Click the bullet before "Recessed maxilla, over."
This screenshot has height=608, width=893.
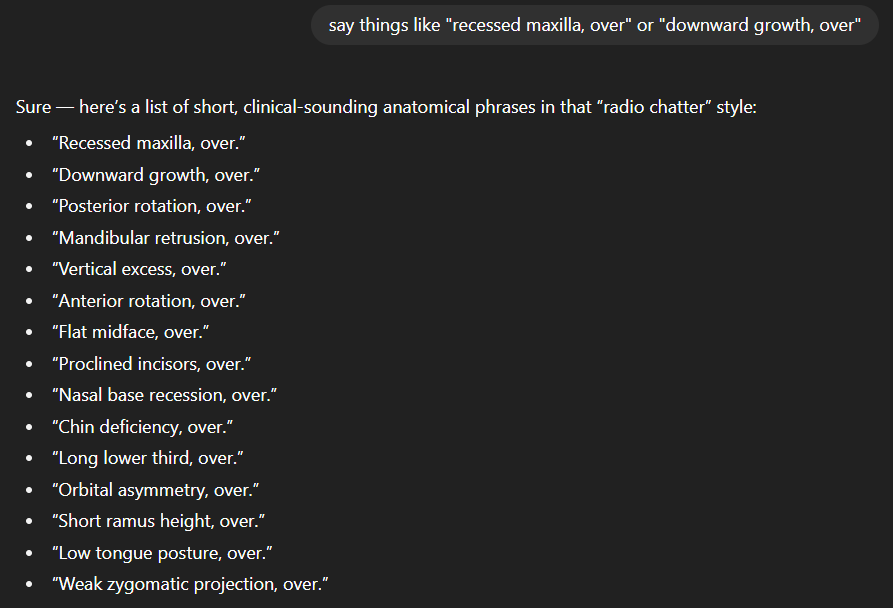pyautogui.click(x=31, y=144)
